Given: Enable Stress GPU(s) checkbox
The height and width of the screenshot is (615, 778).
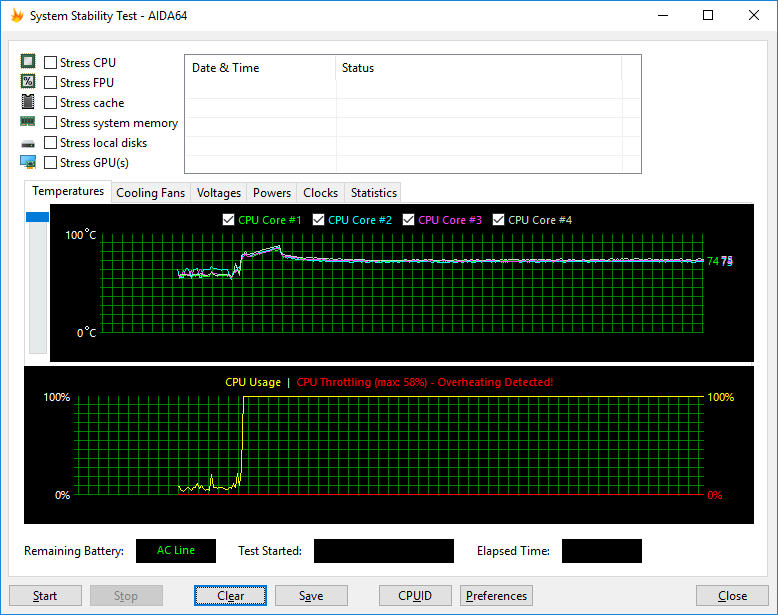Looking at the screenshot, I should 50,163.
